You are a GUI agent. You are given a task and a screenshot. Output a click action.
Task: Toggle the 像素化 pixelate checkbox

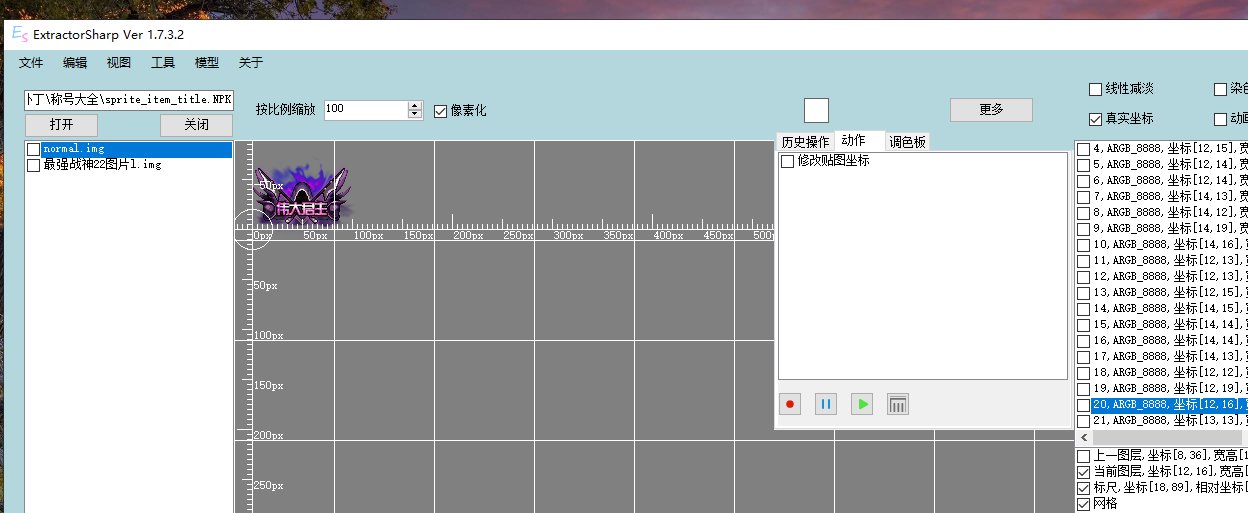click(441, 110)
